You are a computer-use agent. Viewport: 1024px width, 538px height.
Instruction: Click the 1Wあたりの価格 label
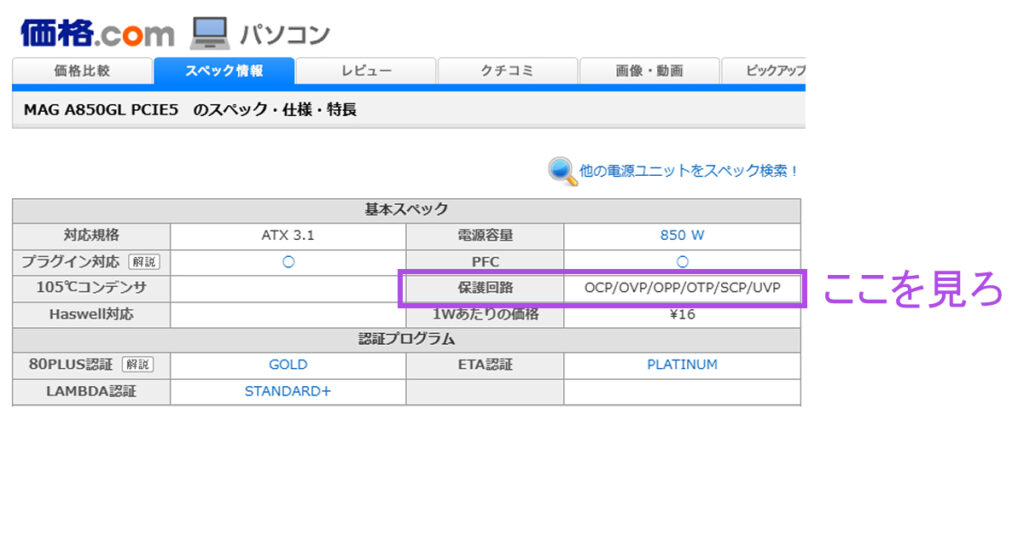[x=485, y=315]
